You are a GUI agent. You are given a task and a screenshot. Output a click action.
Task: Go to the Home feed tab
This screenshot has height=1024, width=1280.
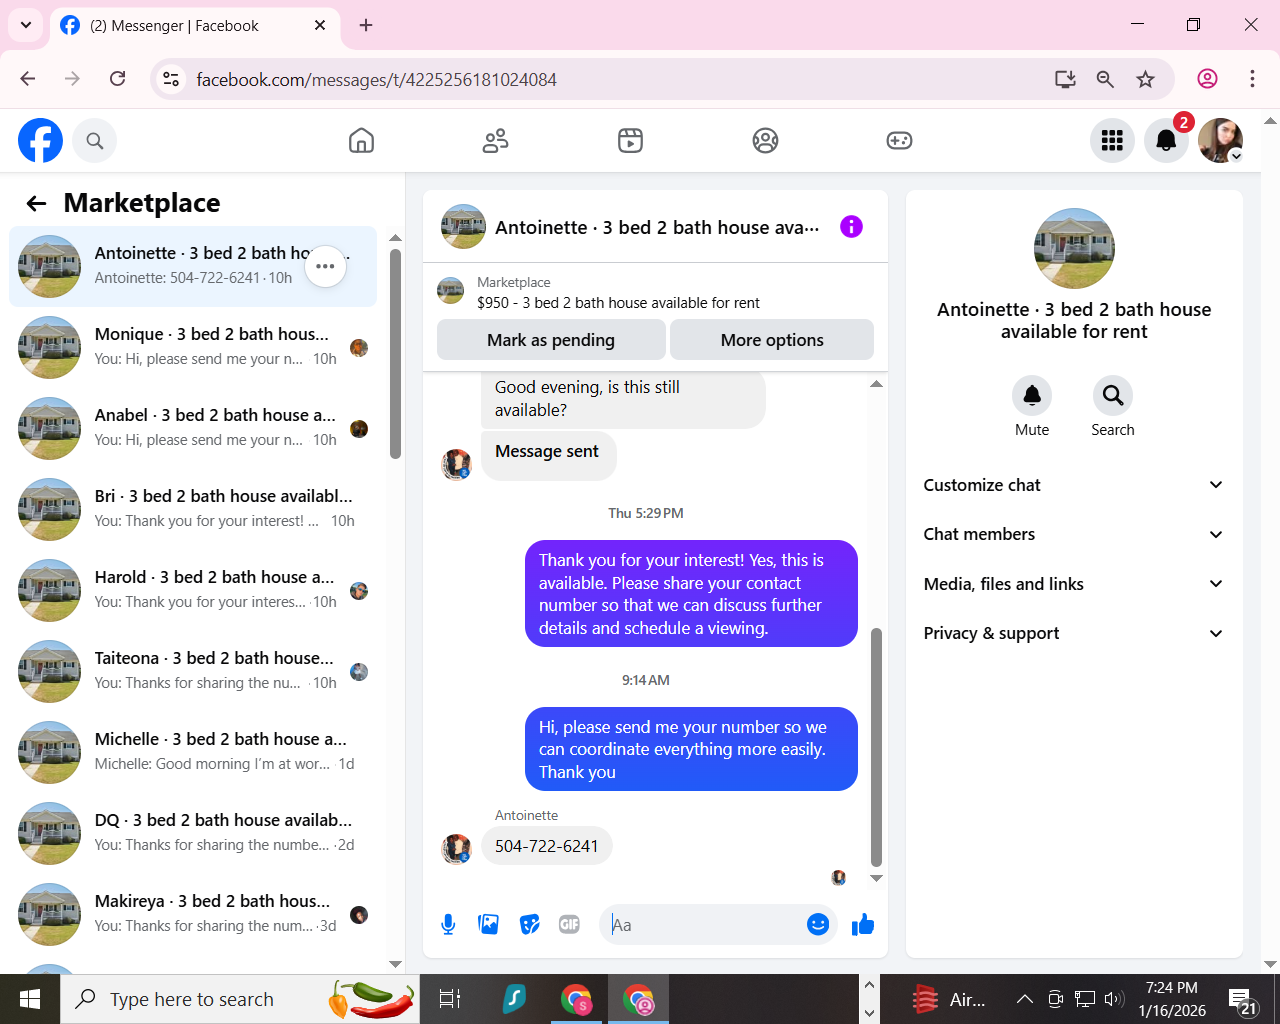pos(361,141)
